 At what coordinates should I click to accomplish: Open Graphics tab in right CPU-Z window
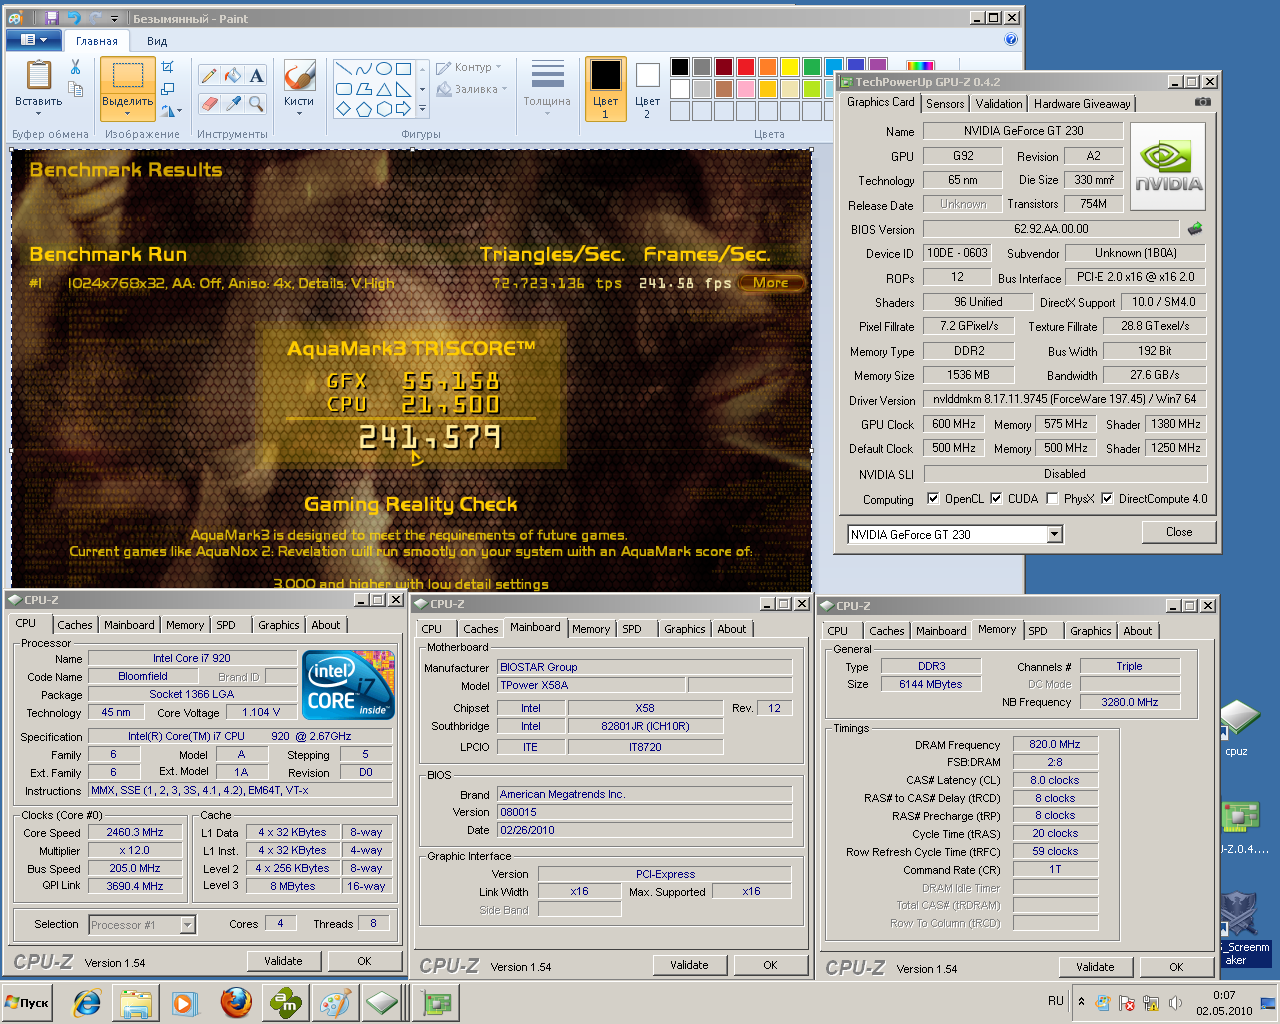tap(1090, 631)
